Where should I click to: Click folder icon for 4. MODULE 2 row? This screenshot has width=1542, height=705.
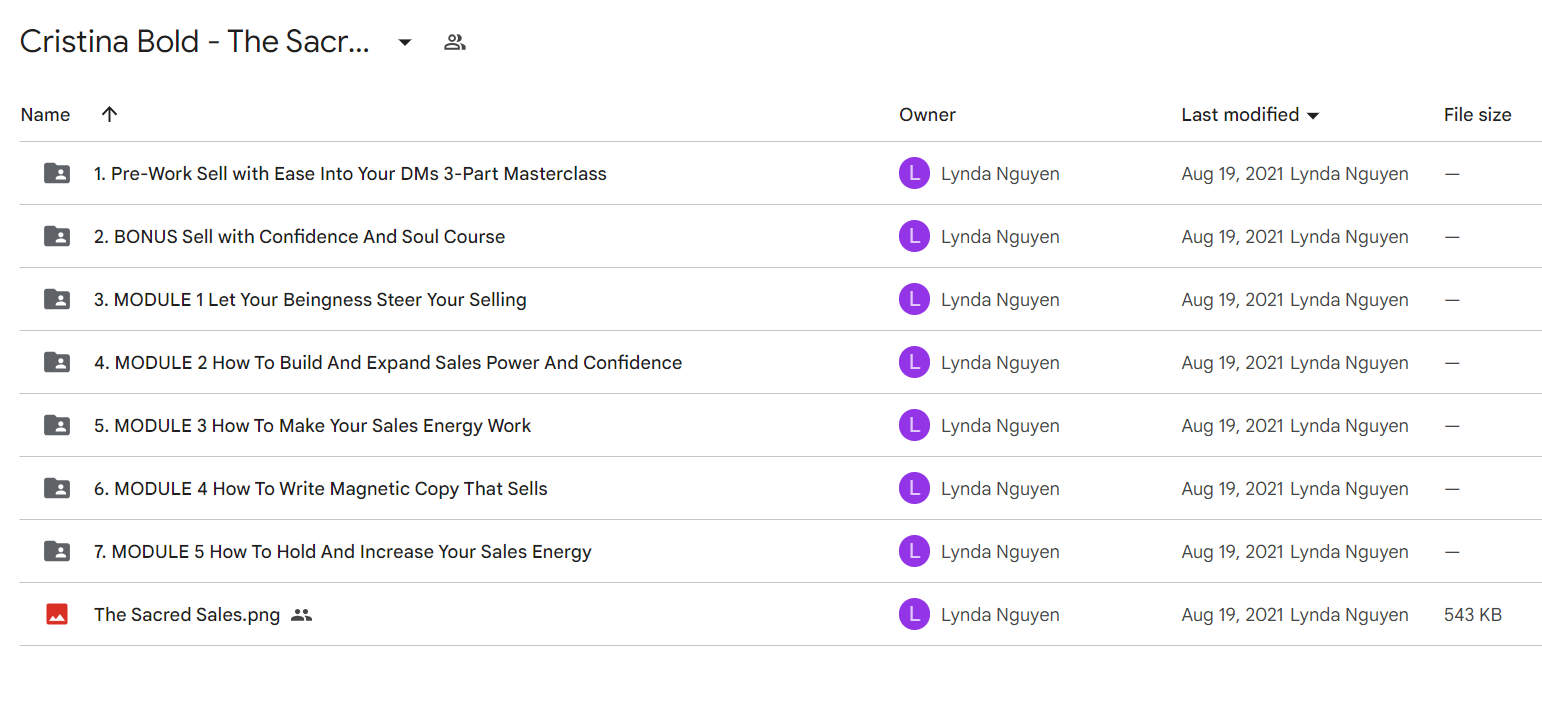pyautogui.click(x=57, y=362)
